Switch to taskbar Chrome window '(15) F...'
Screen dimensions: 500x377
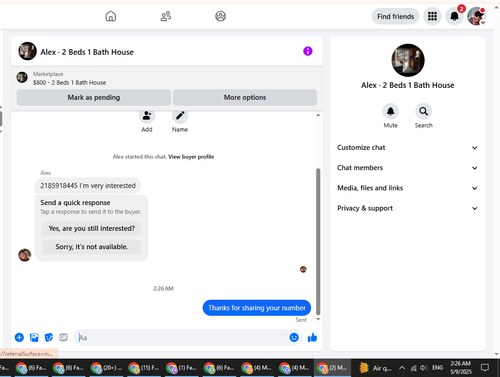pyautogui.click(x=144, y=368)
